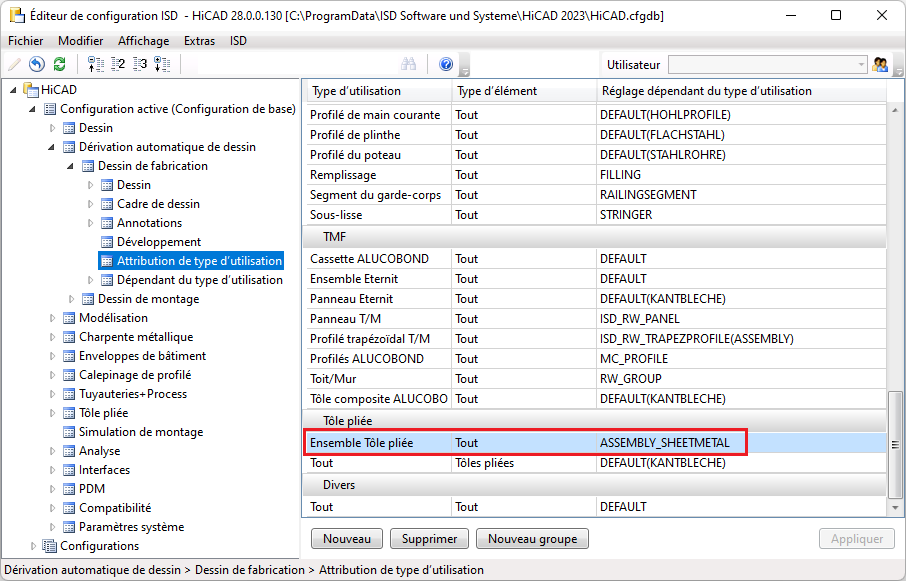The height and width of the screenshot is (581, 906).
Task: Click the HiCAD root folder icon
Action: [31, 90]
